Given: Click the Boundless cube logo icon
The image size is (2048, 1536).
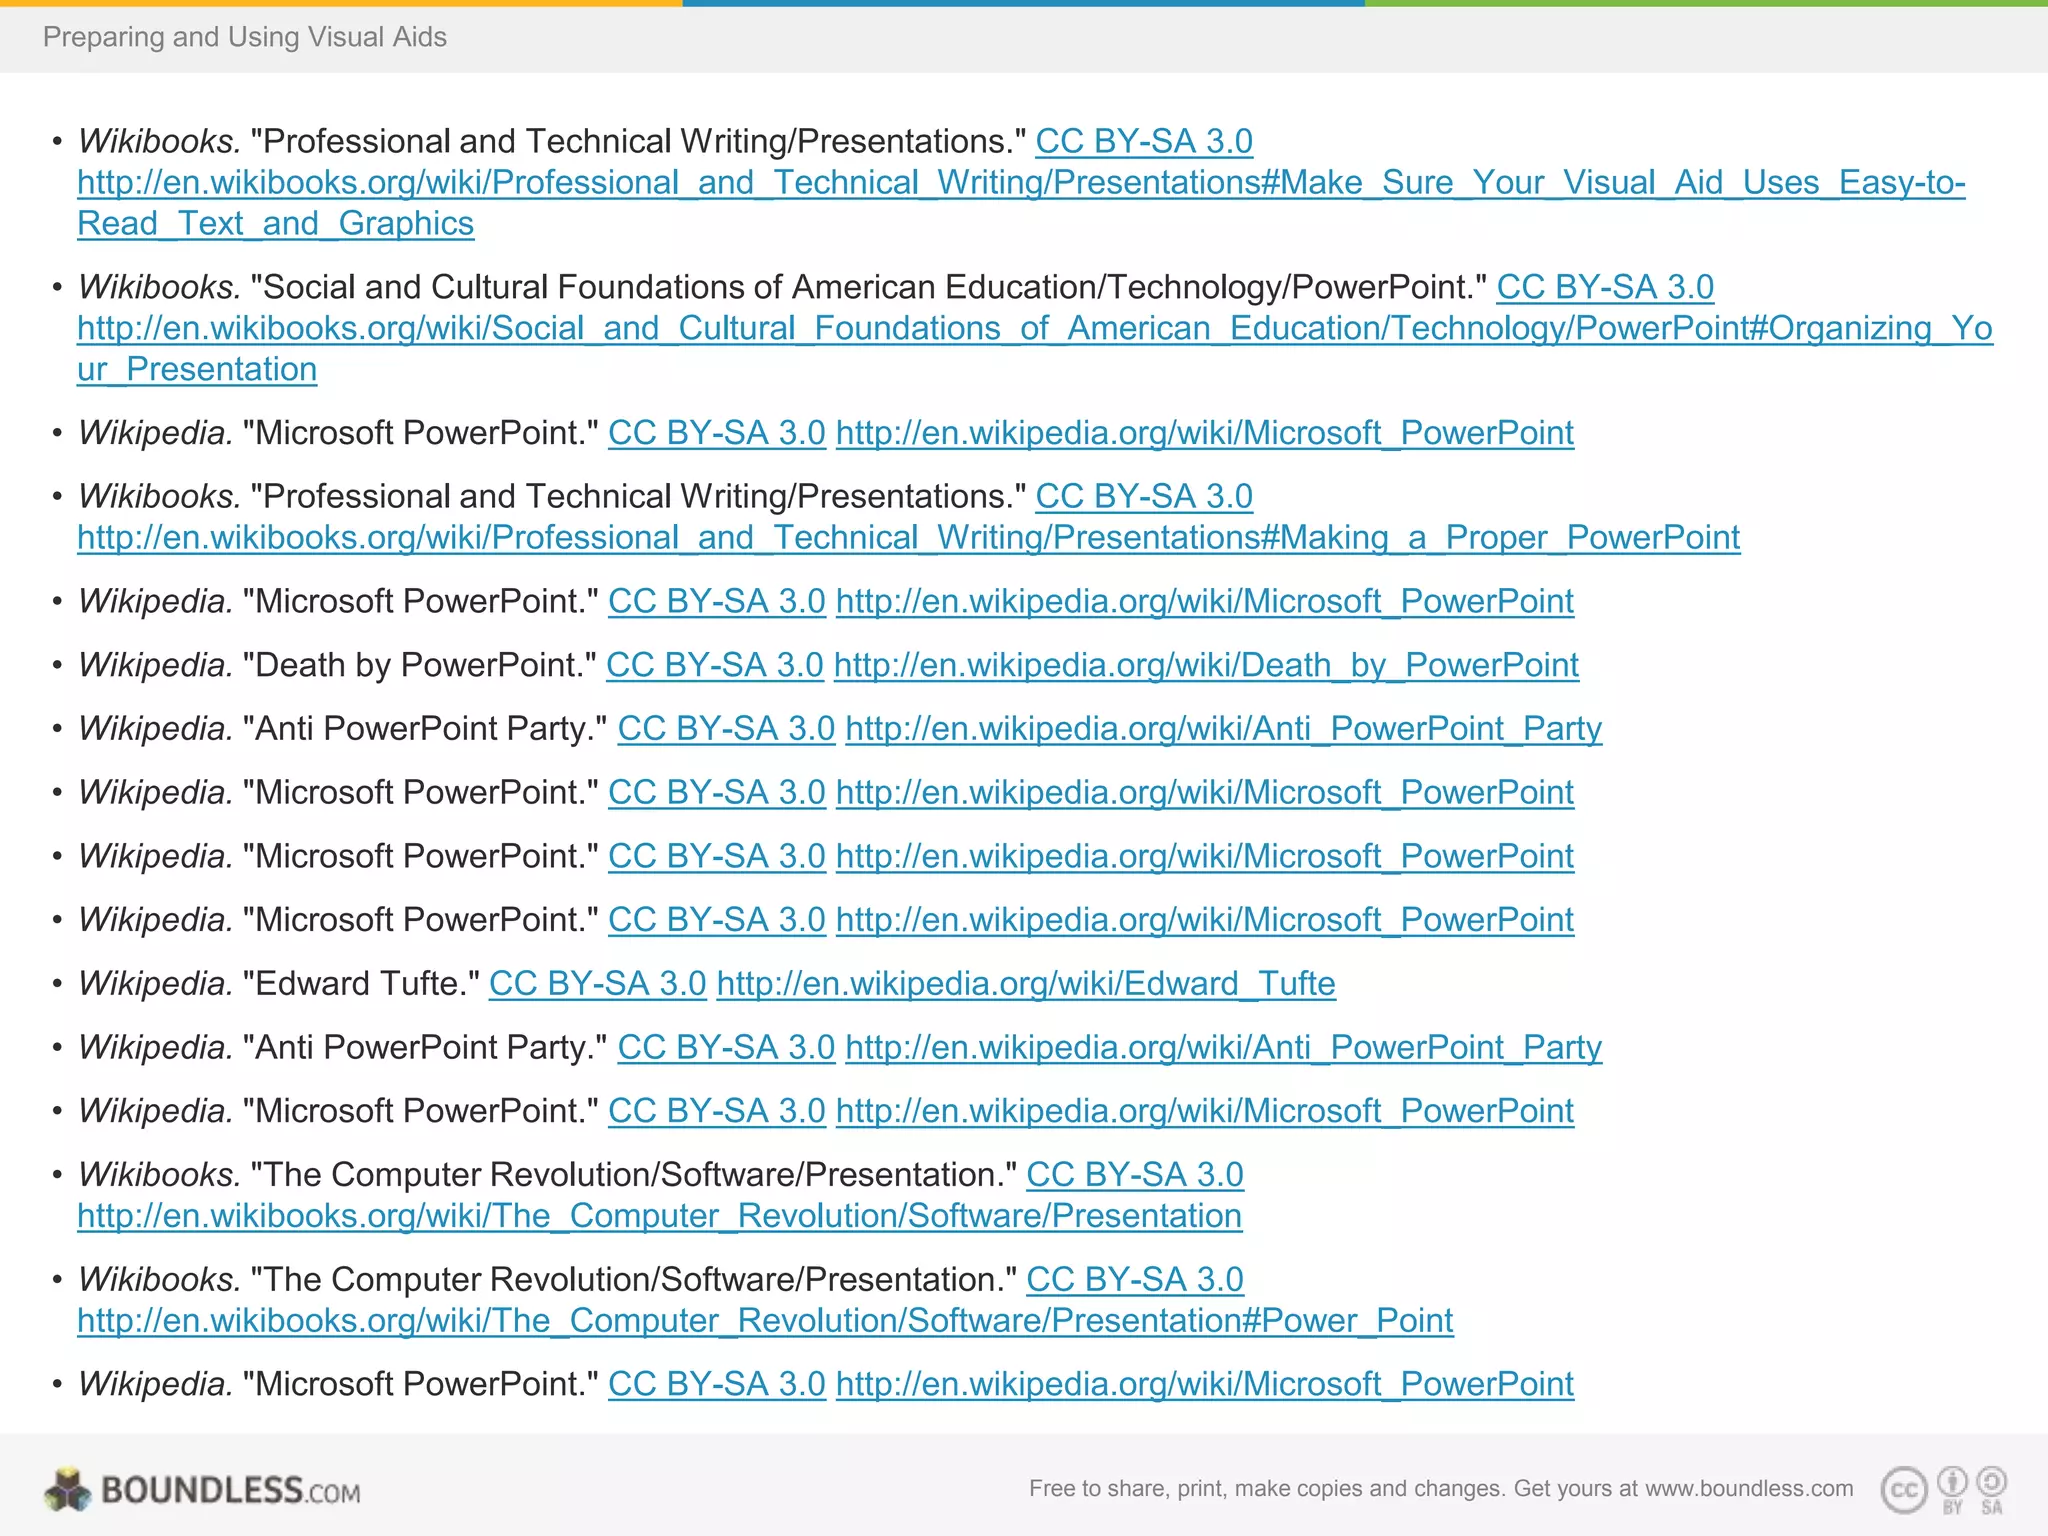Looking at the screenshot, I should point(67,1490).
